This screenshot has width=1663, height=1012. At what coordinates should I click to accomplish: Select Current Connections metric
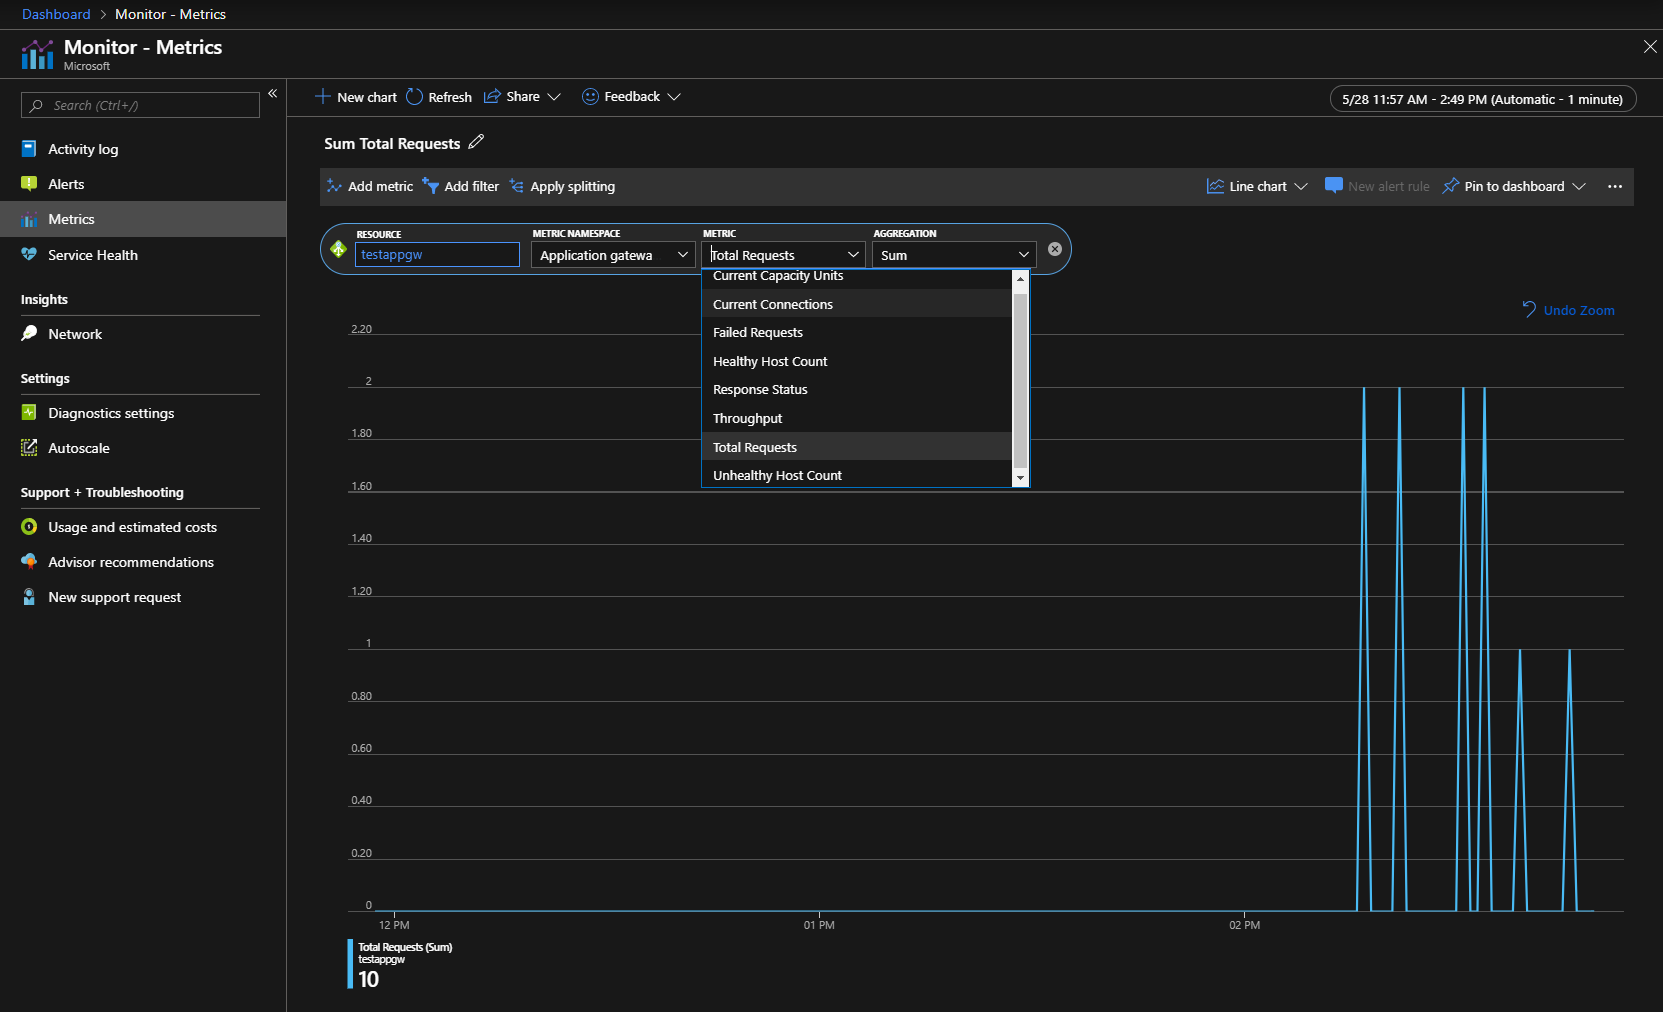(x=857, y=304)
